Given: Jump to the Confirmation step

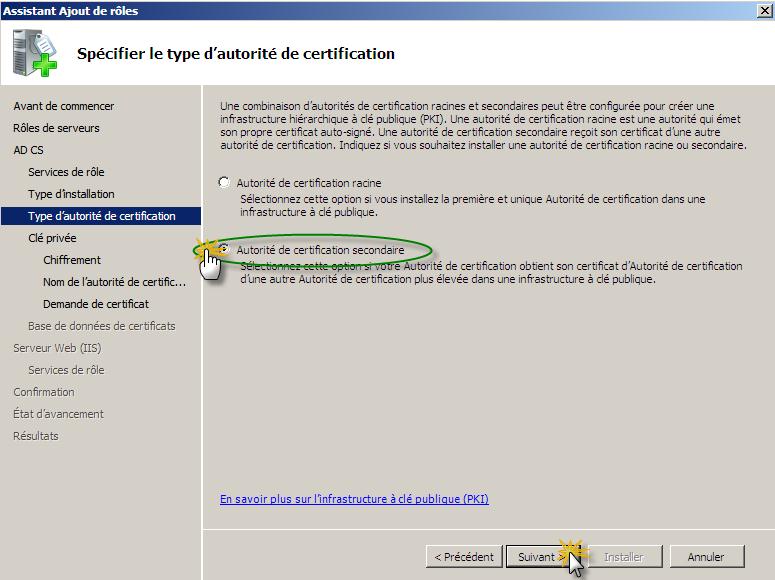Looking at the screenshot, I should 43,392.
